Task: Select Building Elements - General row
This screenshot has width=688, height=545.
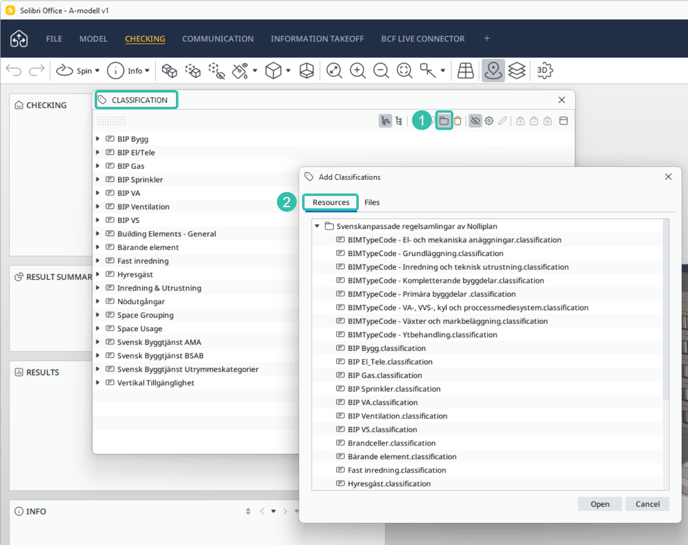Action: 197,233
